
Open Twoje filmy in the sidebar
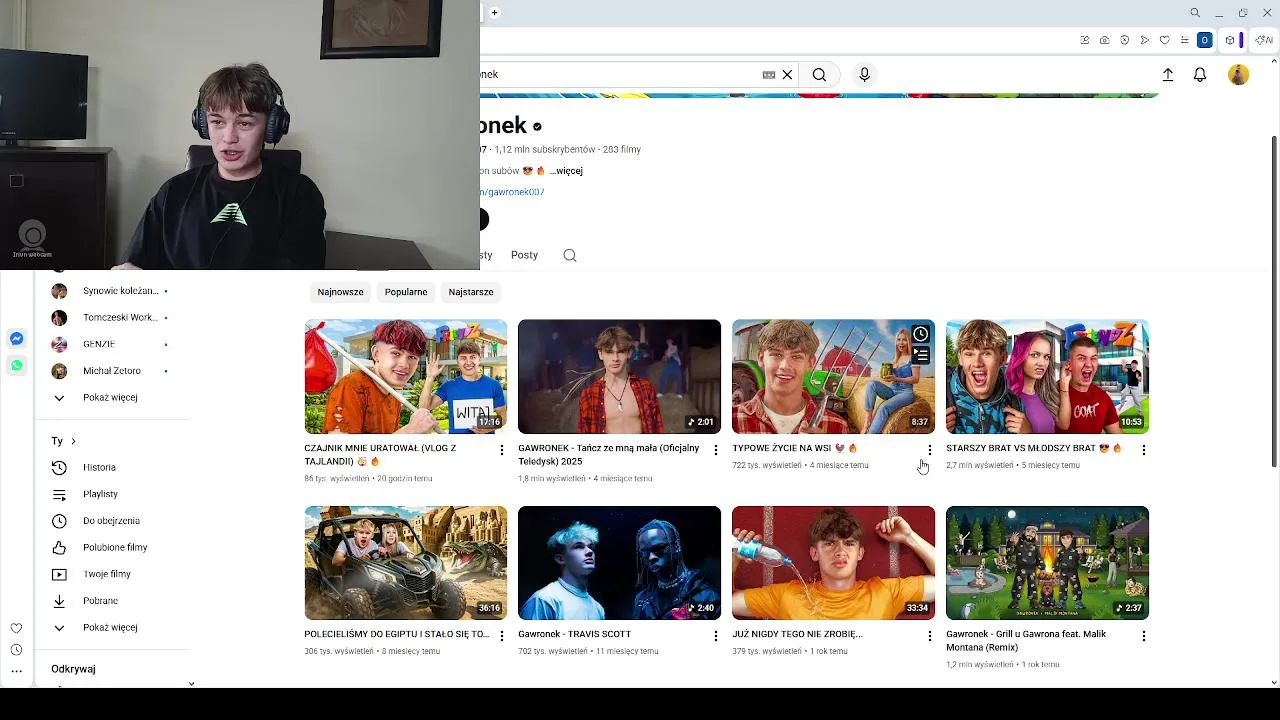click(107, 575)
